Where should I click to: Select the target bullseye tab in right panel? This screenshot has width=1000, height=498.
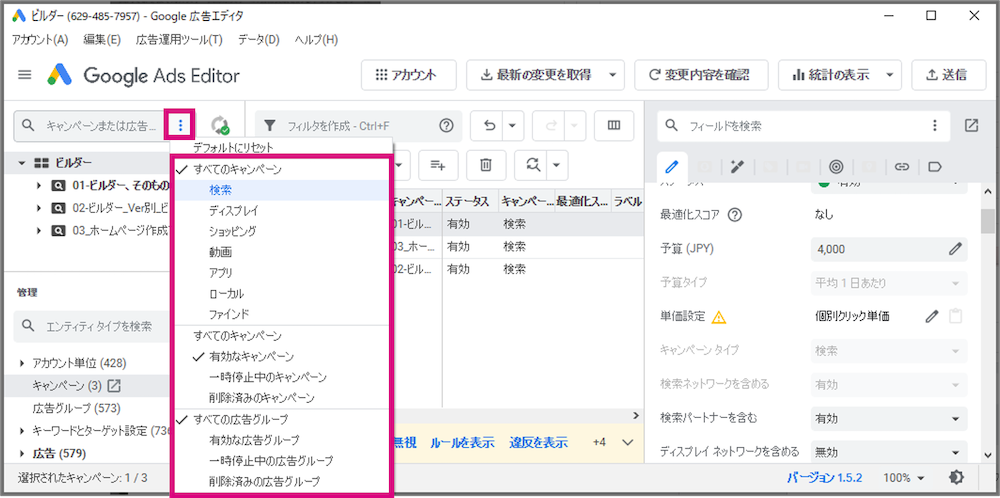click(x=836, y=167)
